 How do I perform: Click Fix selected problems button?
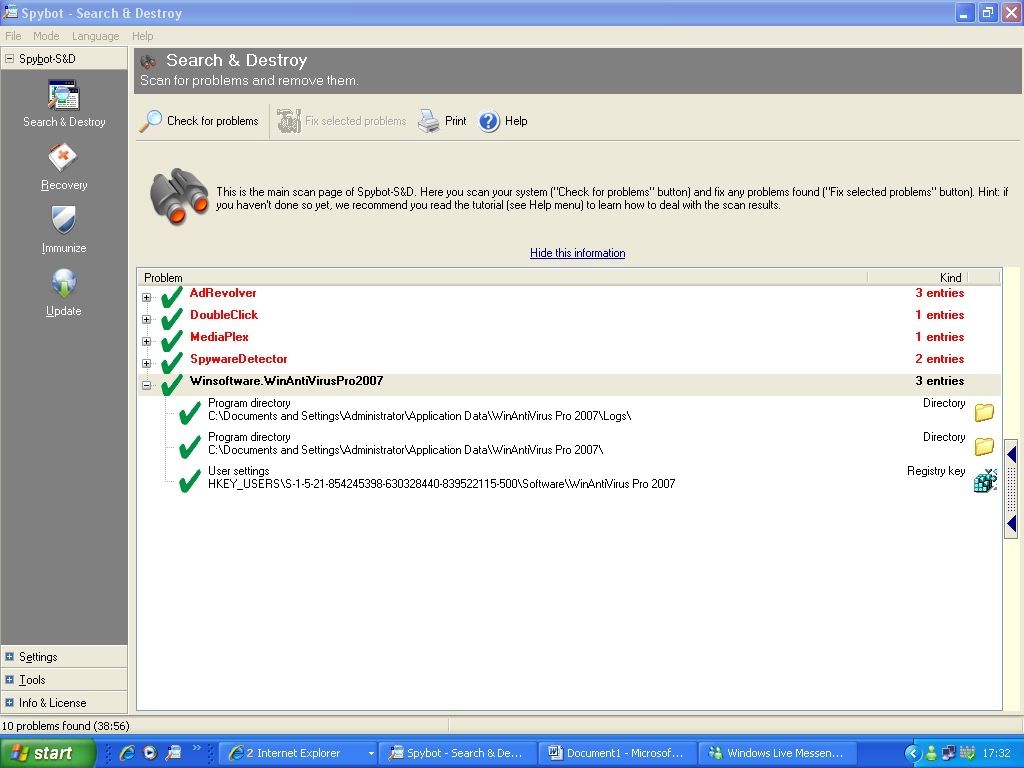click(342, 121)
